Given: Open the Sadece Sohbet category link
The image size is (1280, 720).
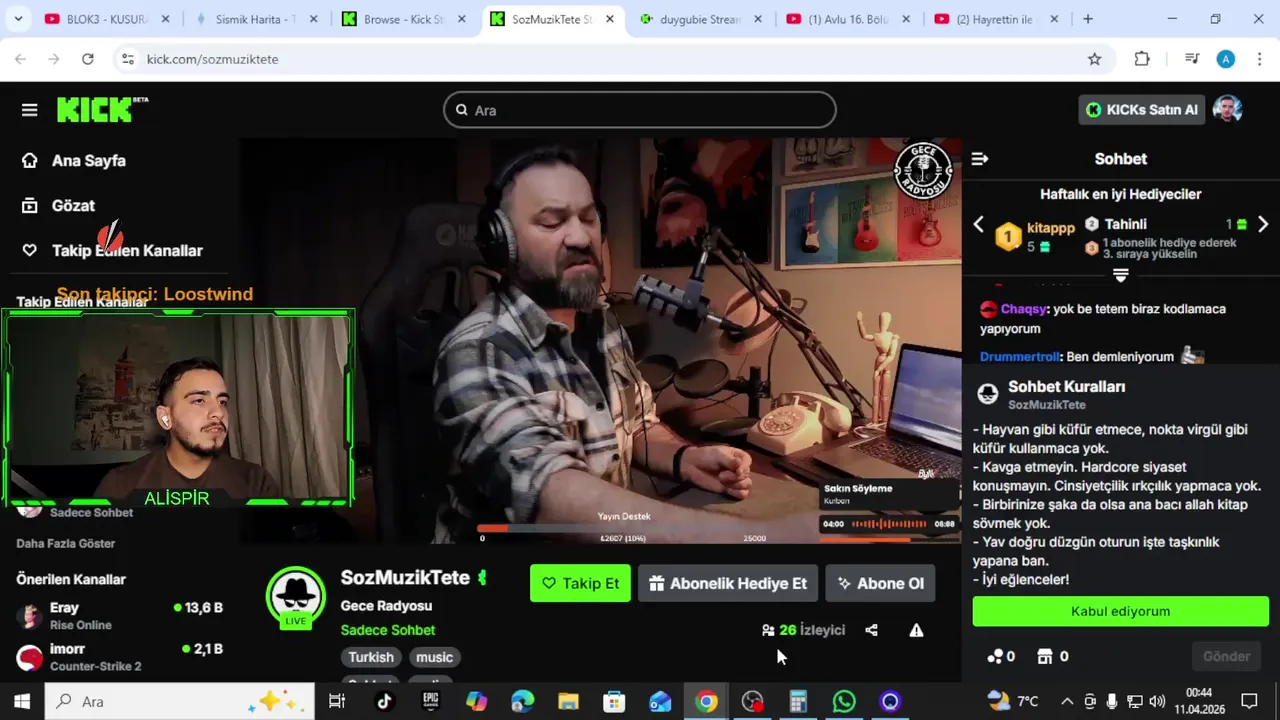Looking at the screenshot, I should click(387, 630).
